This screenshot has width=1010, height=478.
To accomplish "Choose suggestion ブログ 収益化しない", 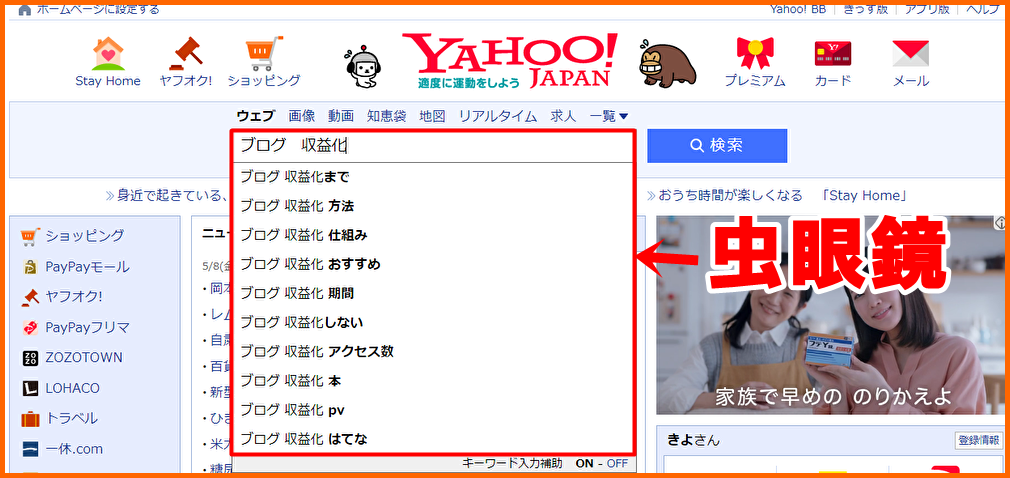I will tap(433, 323).
